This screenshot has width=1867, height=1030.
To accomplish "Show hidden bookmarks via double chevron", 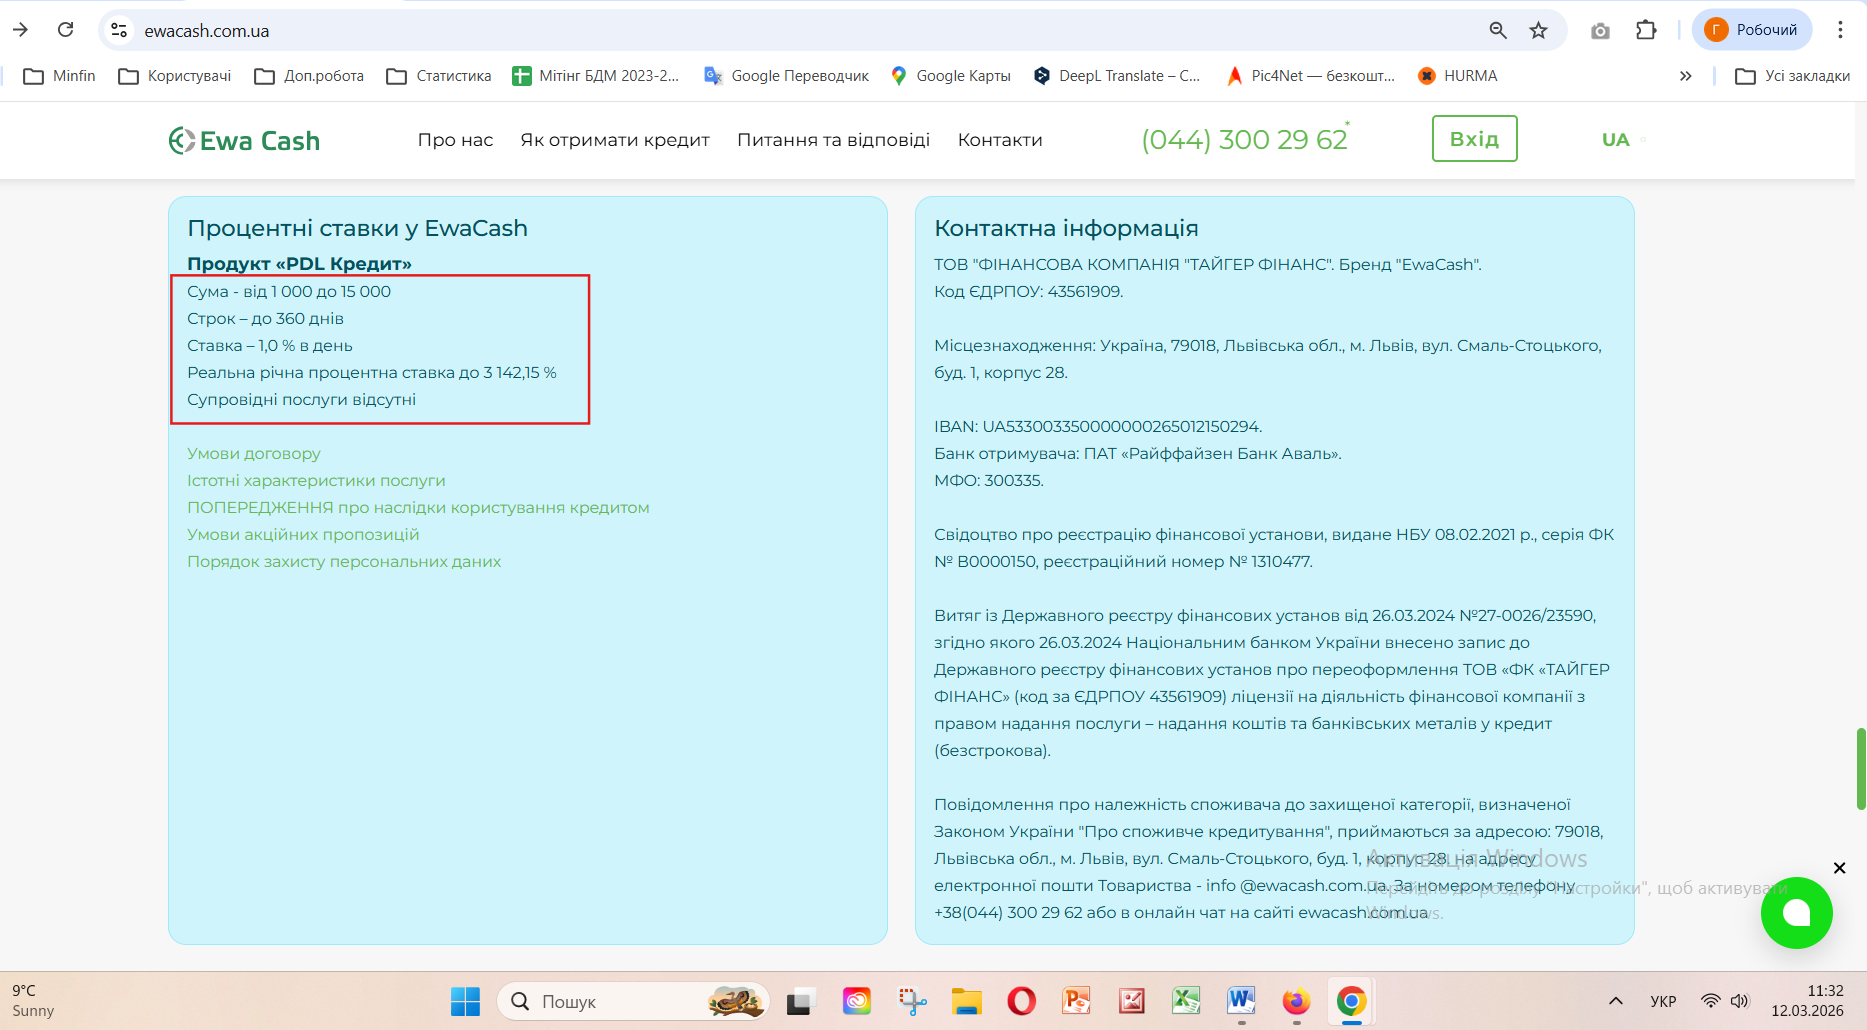I will (1686, 76).
